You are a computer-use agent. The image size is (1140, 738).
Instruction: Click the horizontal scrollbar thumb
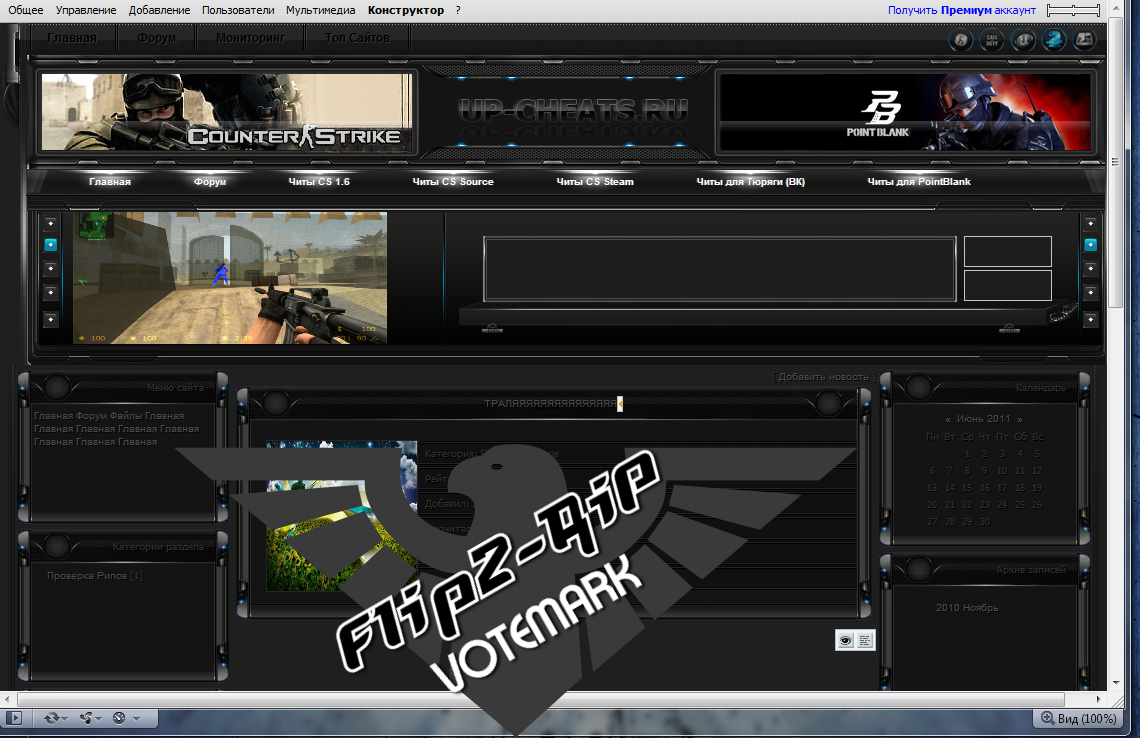pos(541,699)
